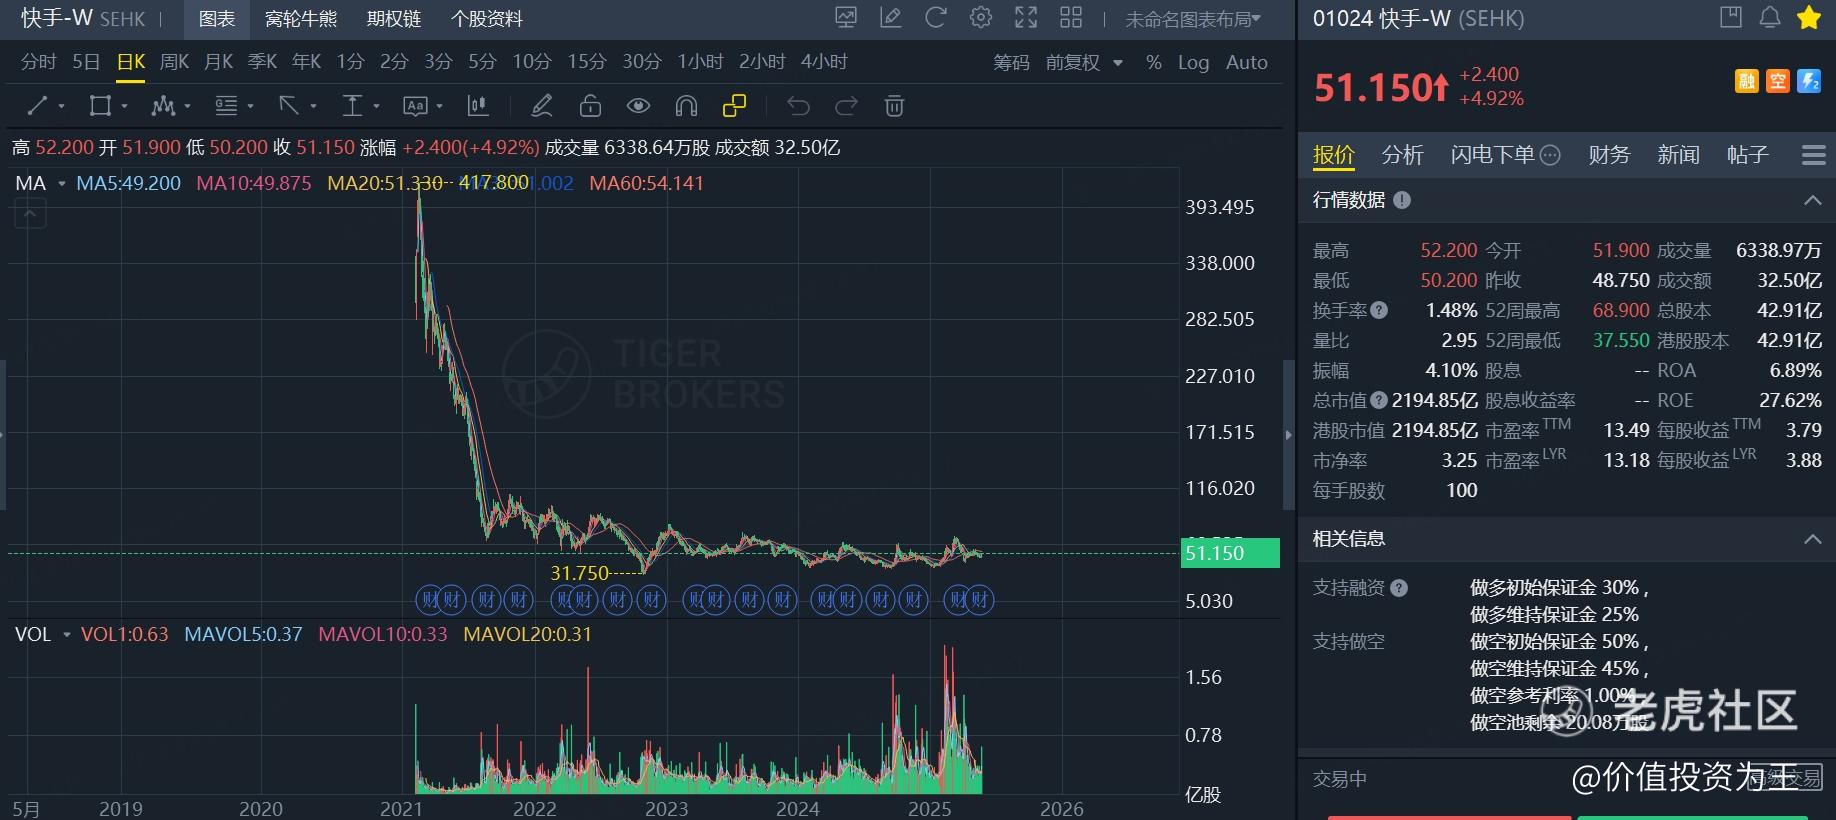Click the bar chart statistics tool

click(478, 106)
